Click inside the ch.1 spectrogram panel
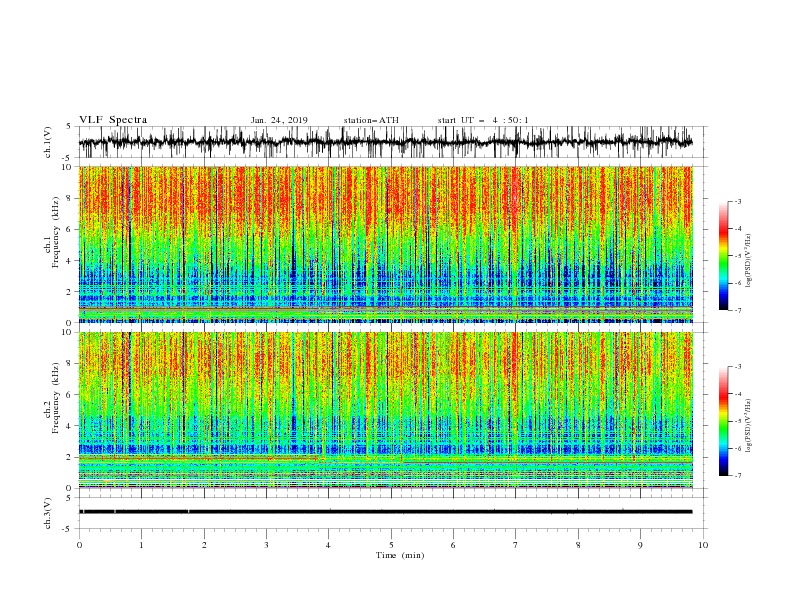 [386, 244]
